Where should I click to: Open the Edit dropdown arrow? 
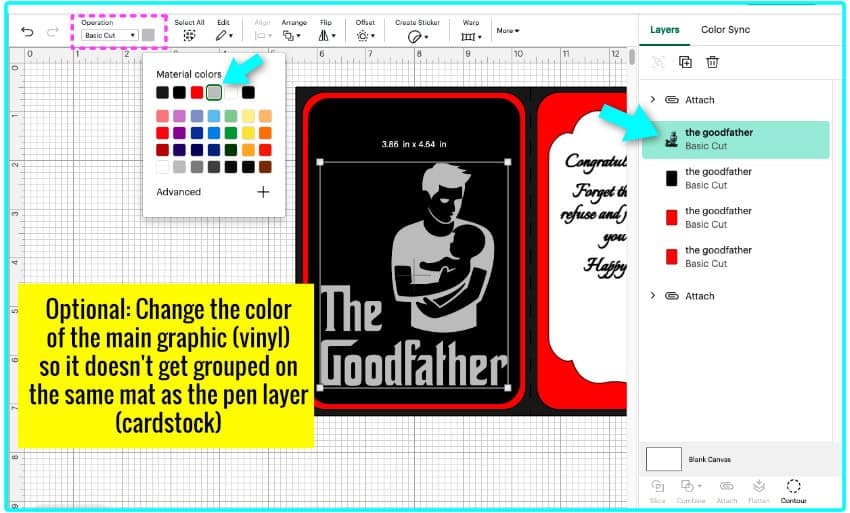(x=231, y=36)
